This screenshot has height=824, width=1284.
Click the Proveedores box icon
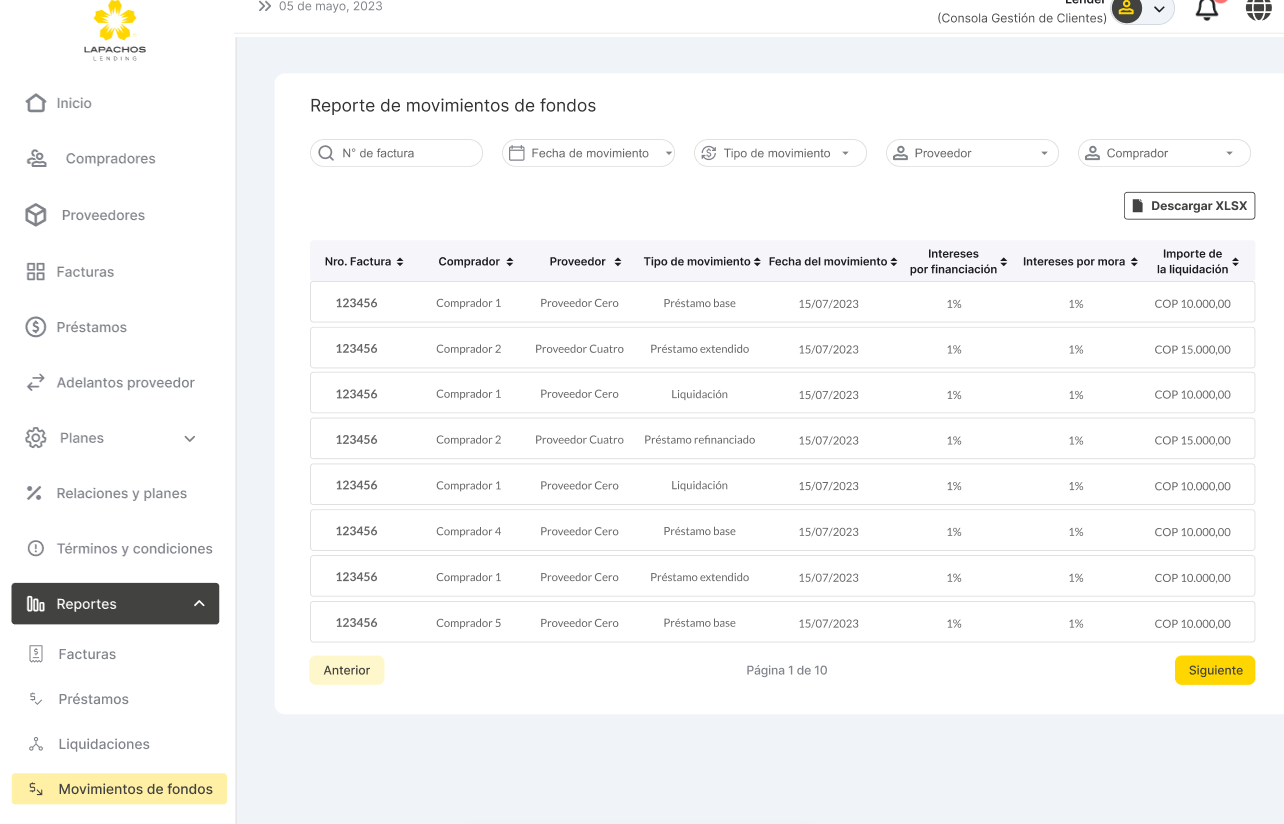(36, 215)
